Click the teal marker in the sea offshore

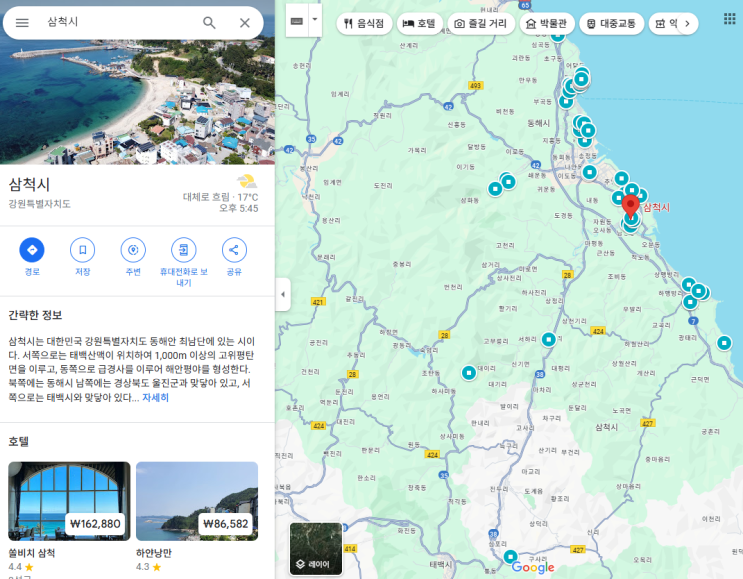pyautogui.click(x=724, y=343)
